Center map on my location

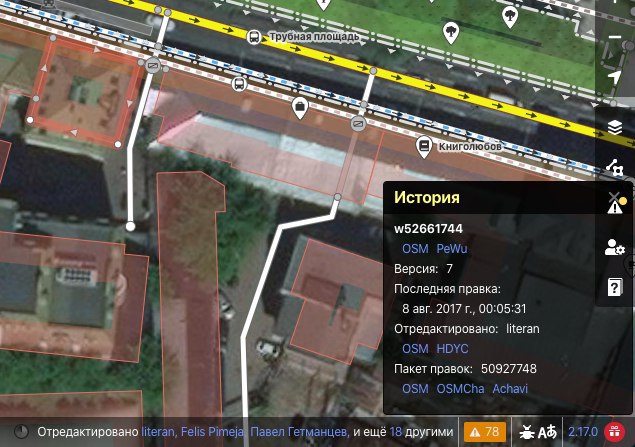click(615, 77)
